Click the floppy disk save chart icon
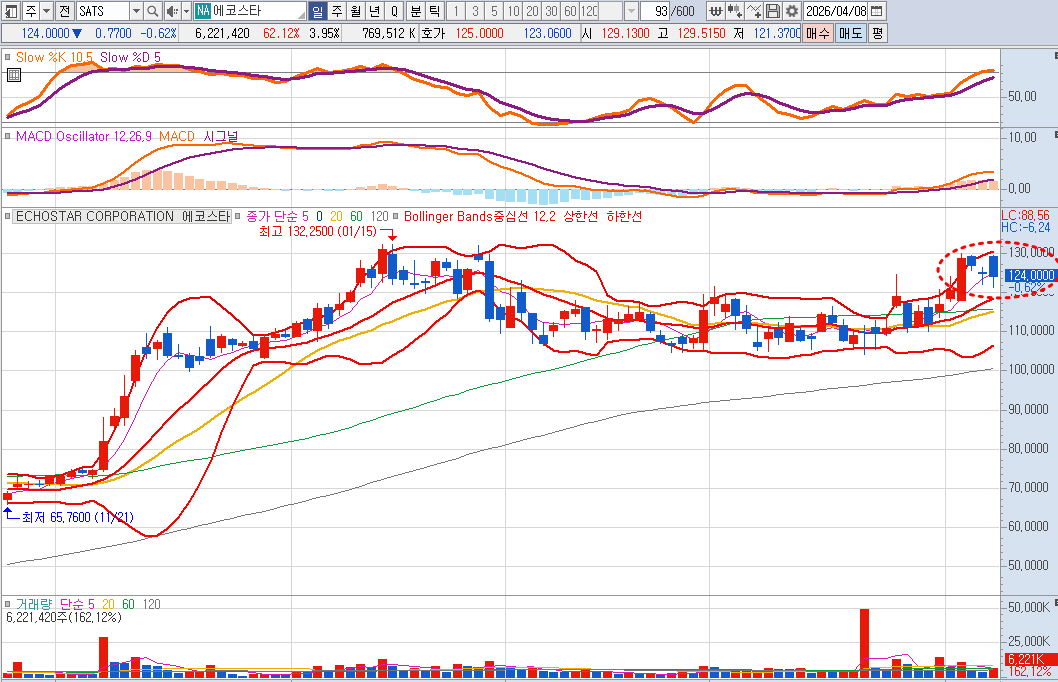 [773, 11]
